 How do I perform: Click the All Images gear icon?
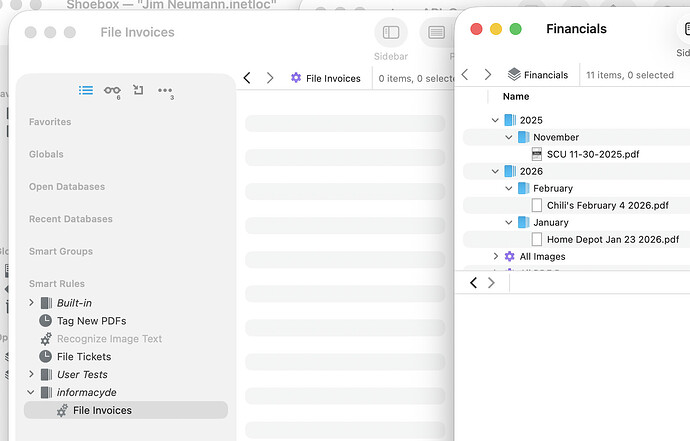tap(510, 256)
